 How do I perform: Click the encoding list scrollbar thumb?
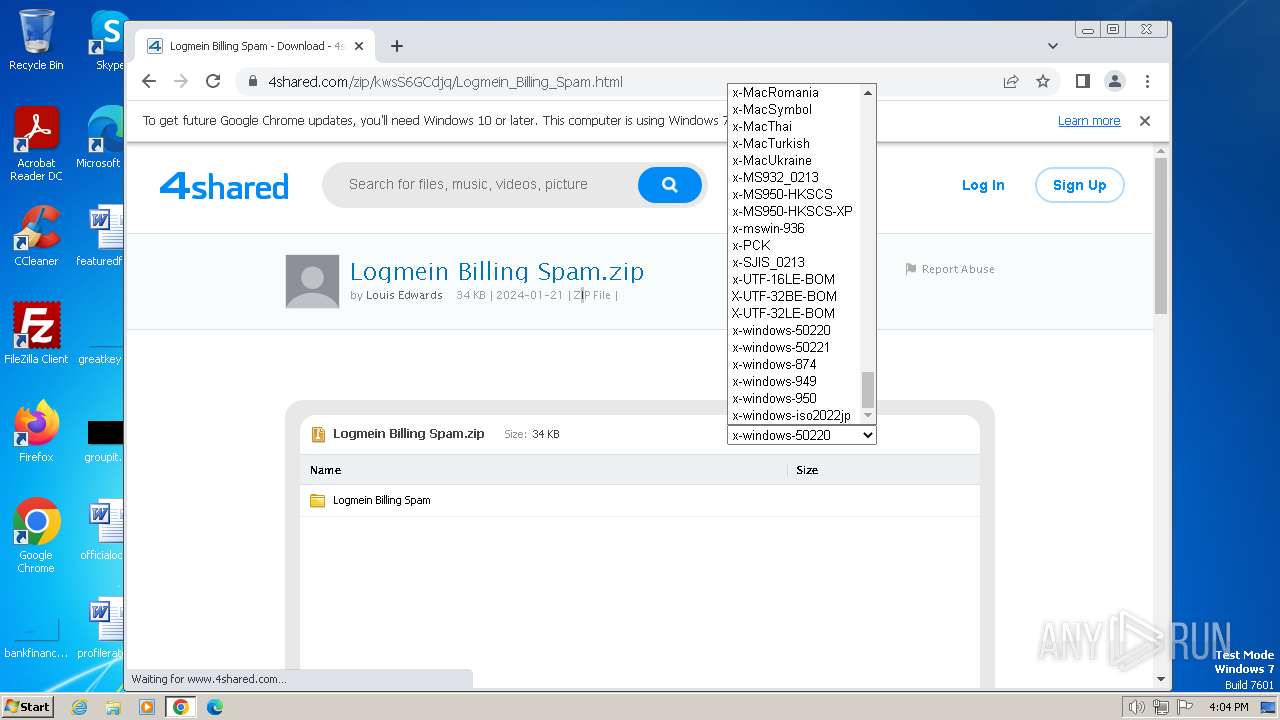click(868, 390)
